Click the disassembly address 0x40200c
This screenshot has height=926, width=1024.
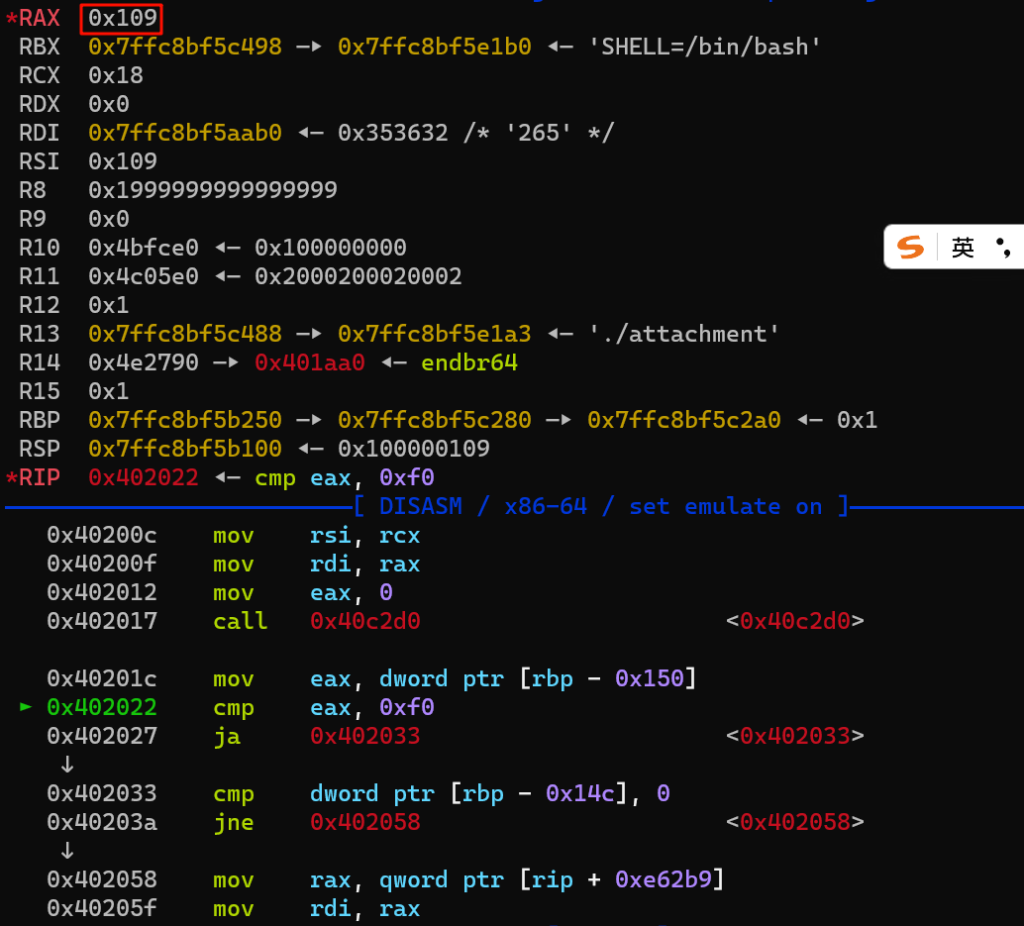click(x=101, y=535)
